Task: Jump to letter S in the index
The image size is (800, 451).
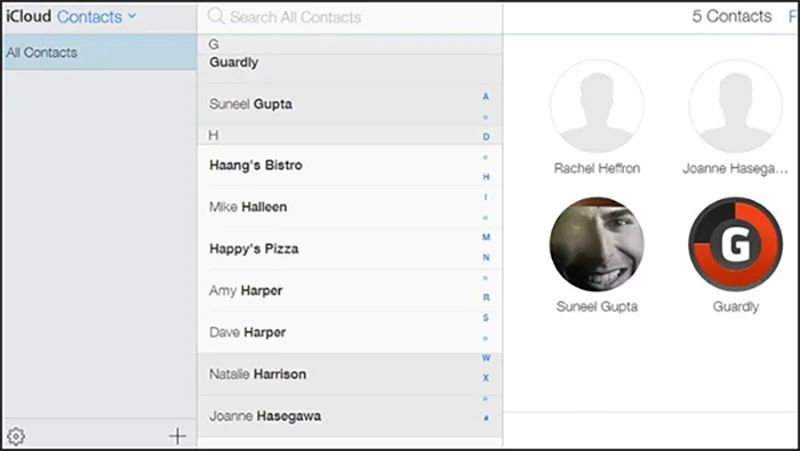Action: coord(486,318)
